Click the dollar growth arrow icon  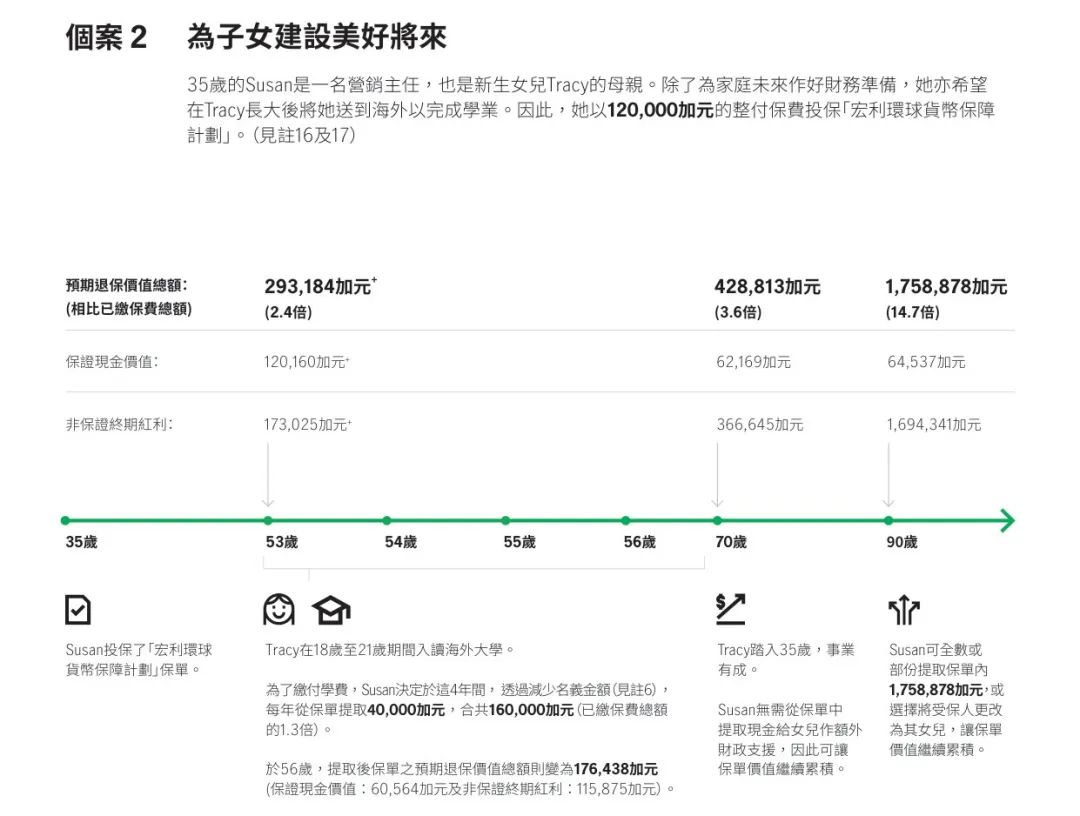[x=731, y=609]
